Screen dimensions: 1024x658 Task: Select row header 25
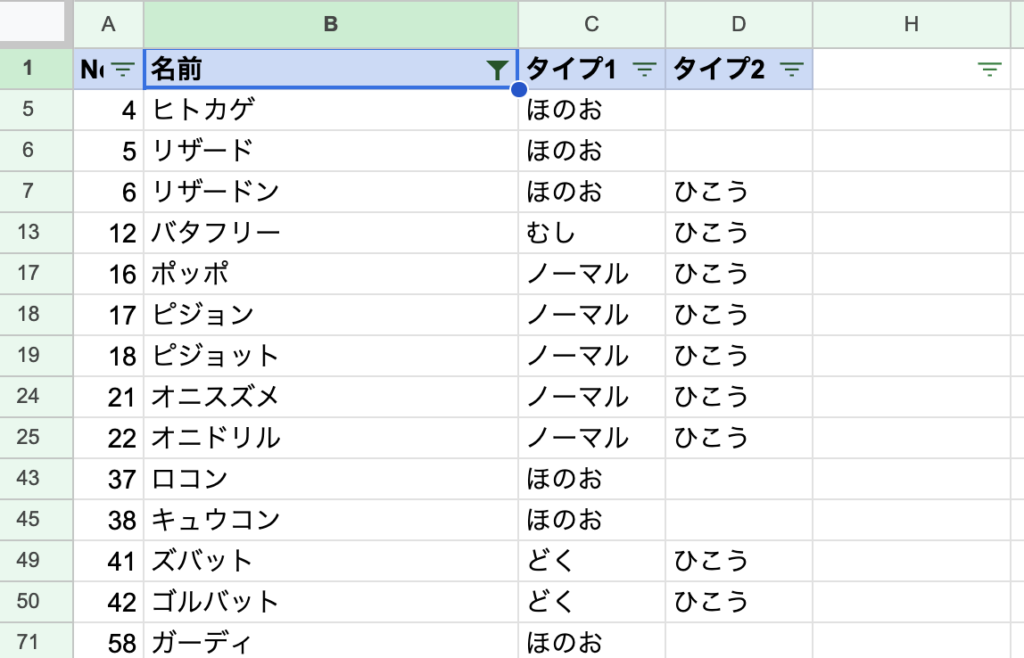pyautogui.click(x=36, y=438)
